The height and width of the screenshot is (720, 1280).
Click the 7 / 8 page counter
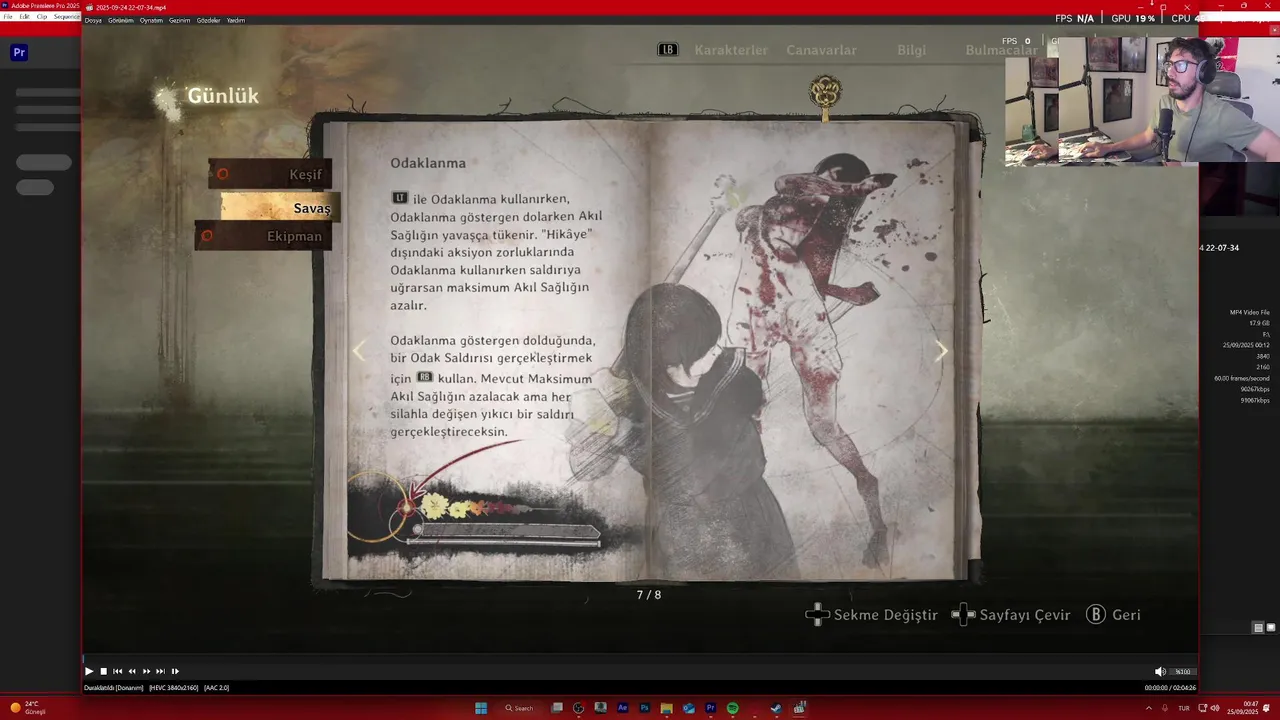tap(649, 595)
